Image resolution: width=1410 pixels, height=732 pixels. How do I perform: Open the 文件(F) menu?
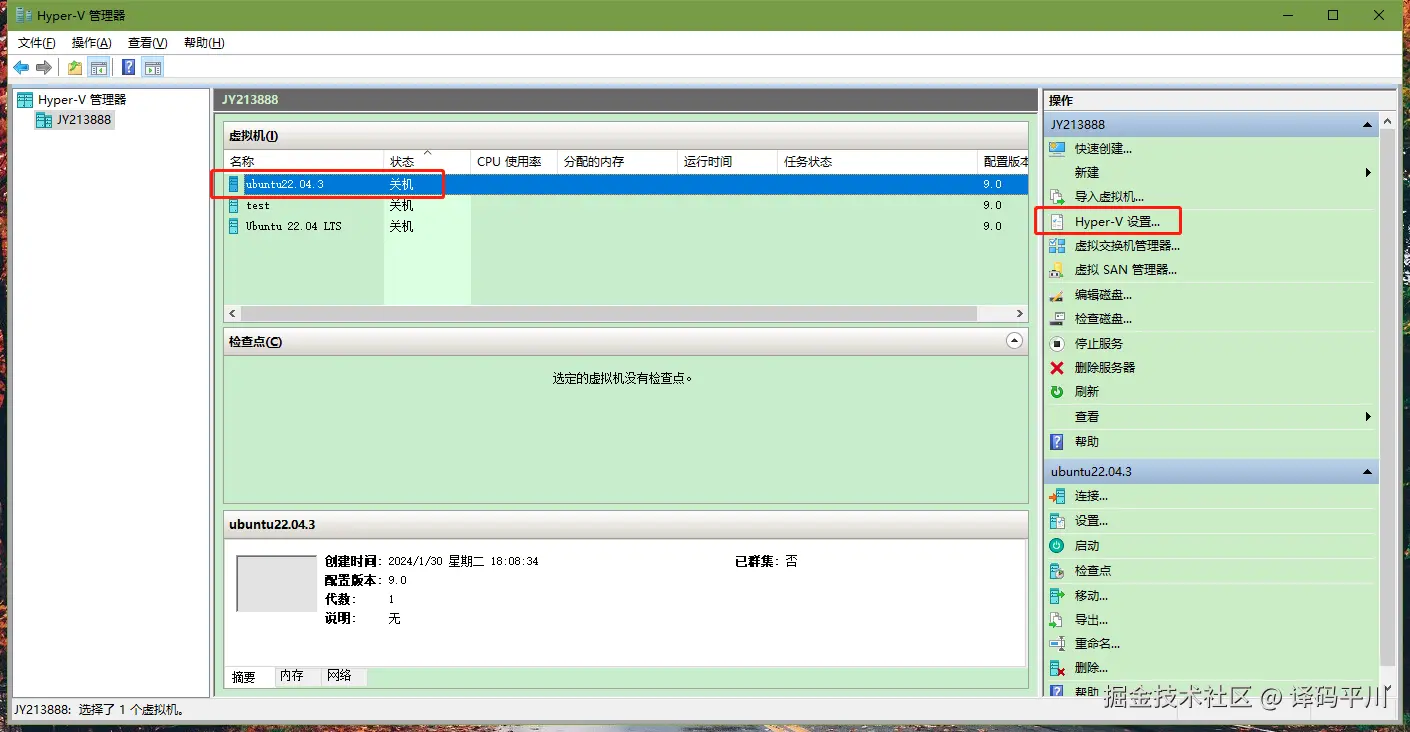[x=37, y=43]
